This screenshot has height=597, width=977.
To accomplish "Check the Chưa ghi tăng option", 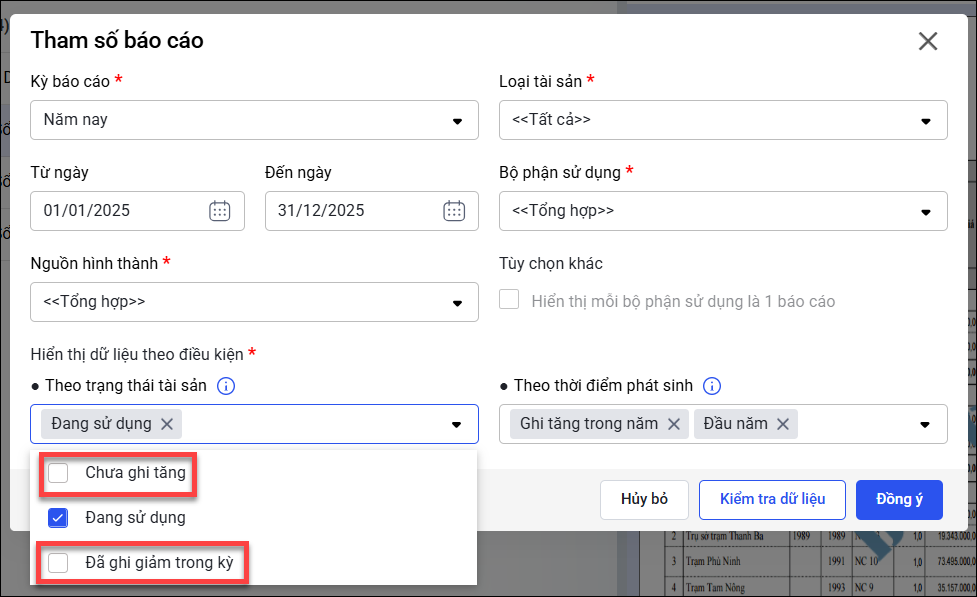I will 59,473.
